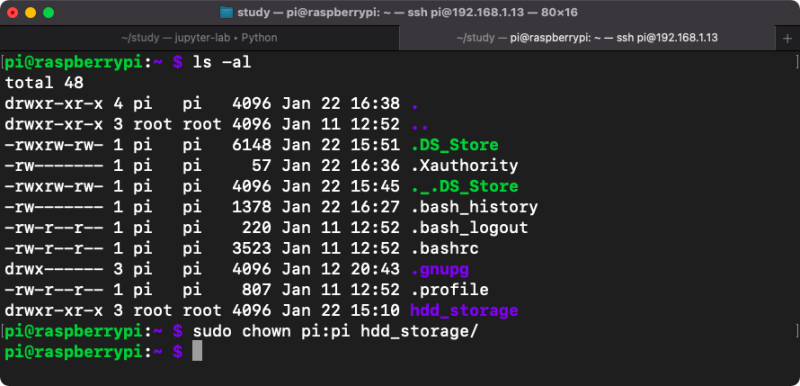
Task: Click the .bashrc filename
Action: click(x=444, y=248)
